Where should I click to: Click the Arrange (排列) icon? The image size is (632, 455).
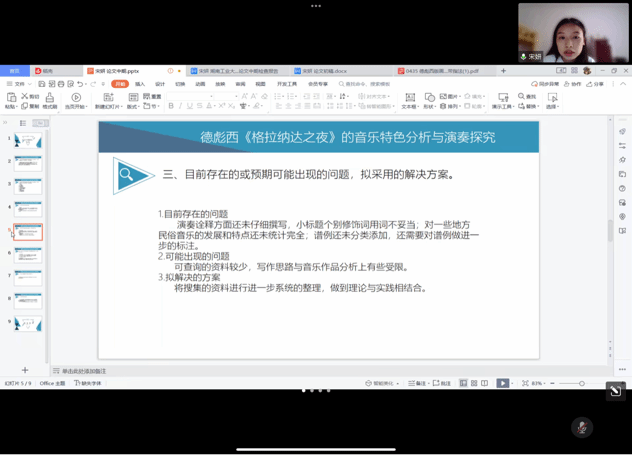[443, 106]
